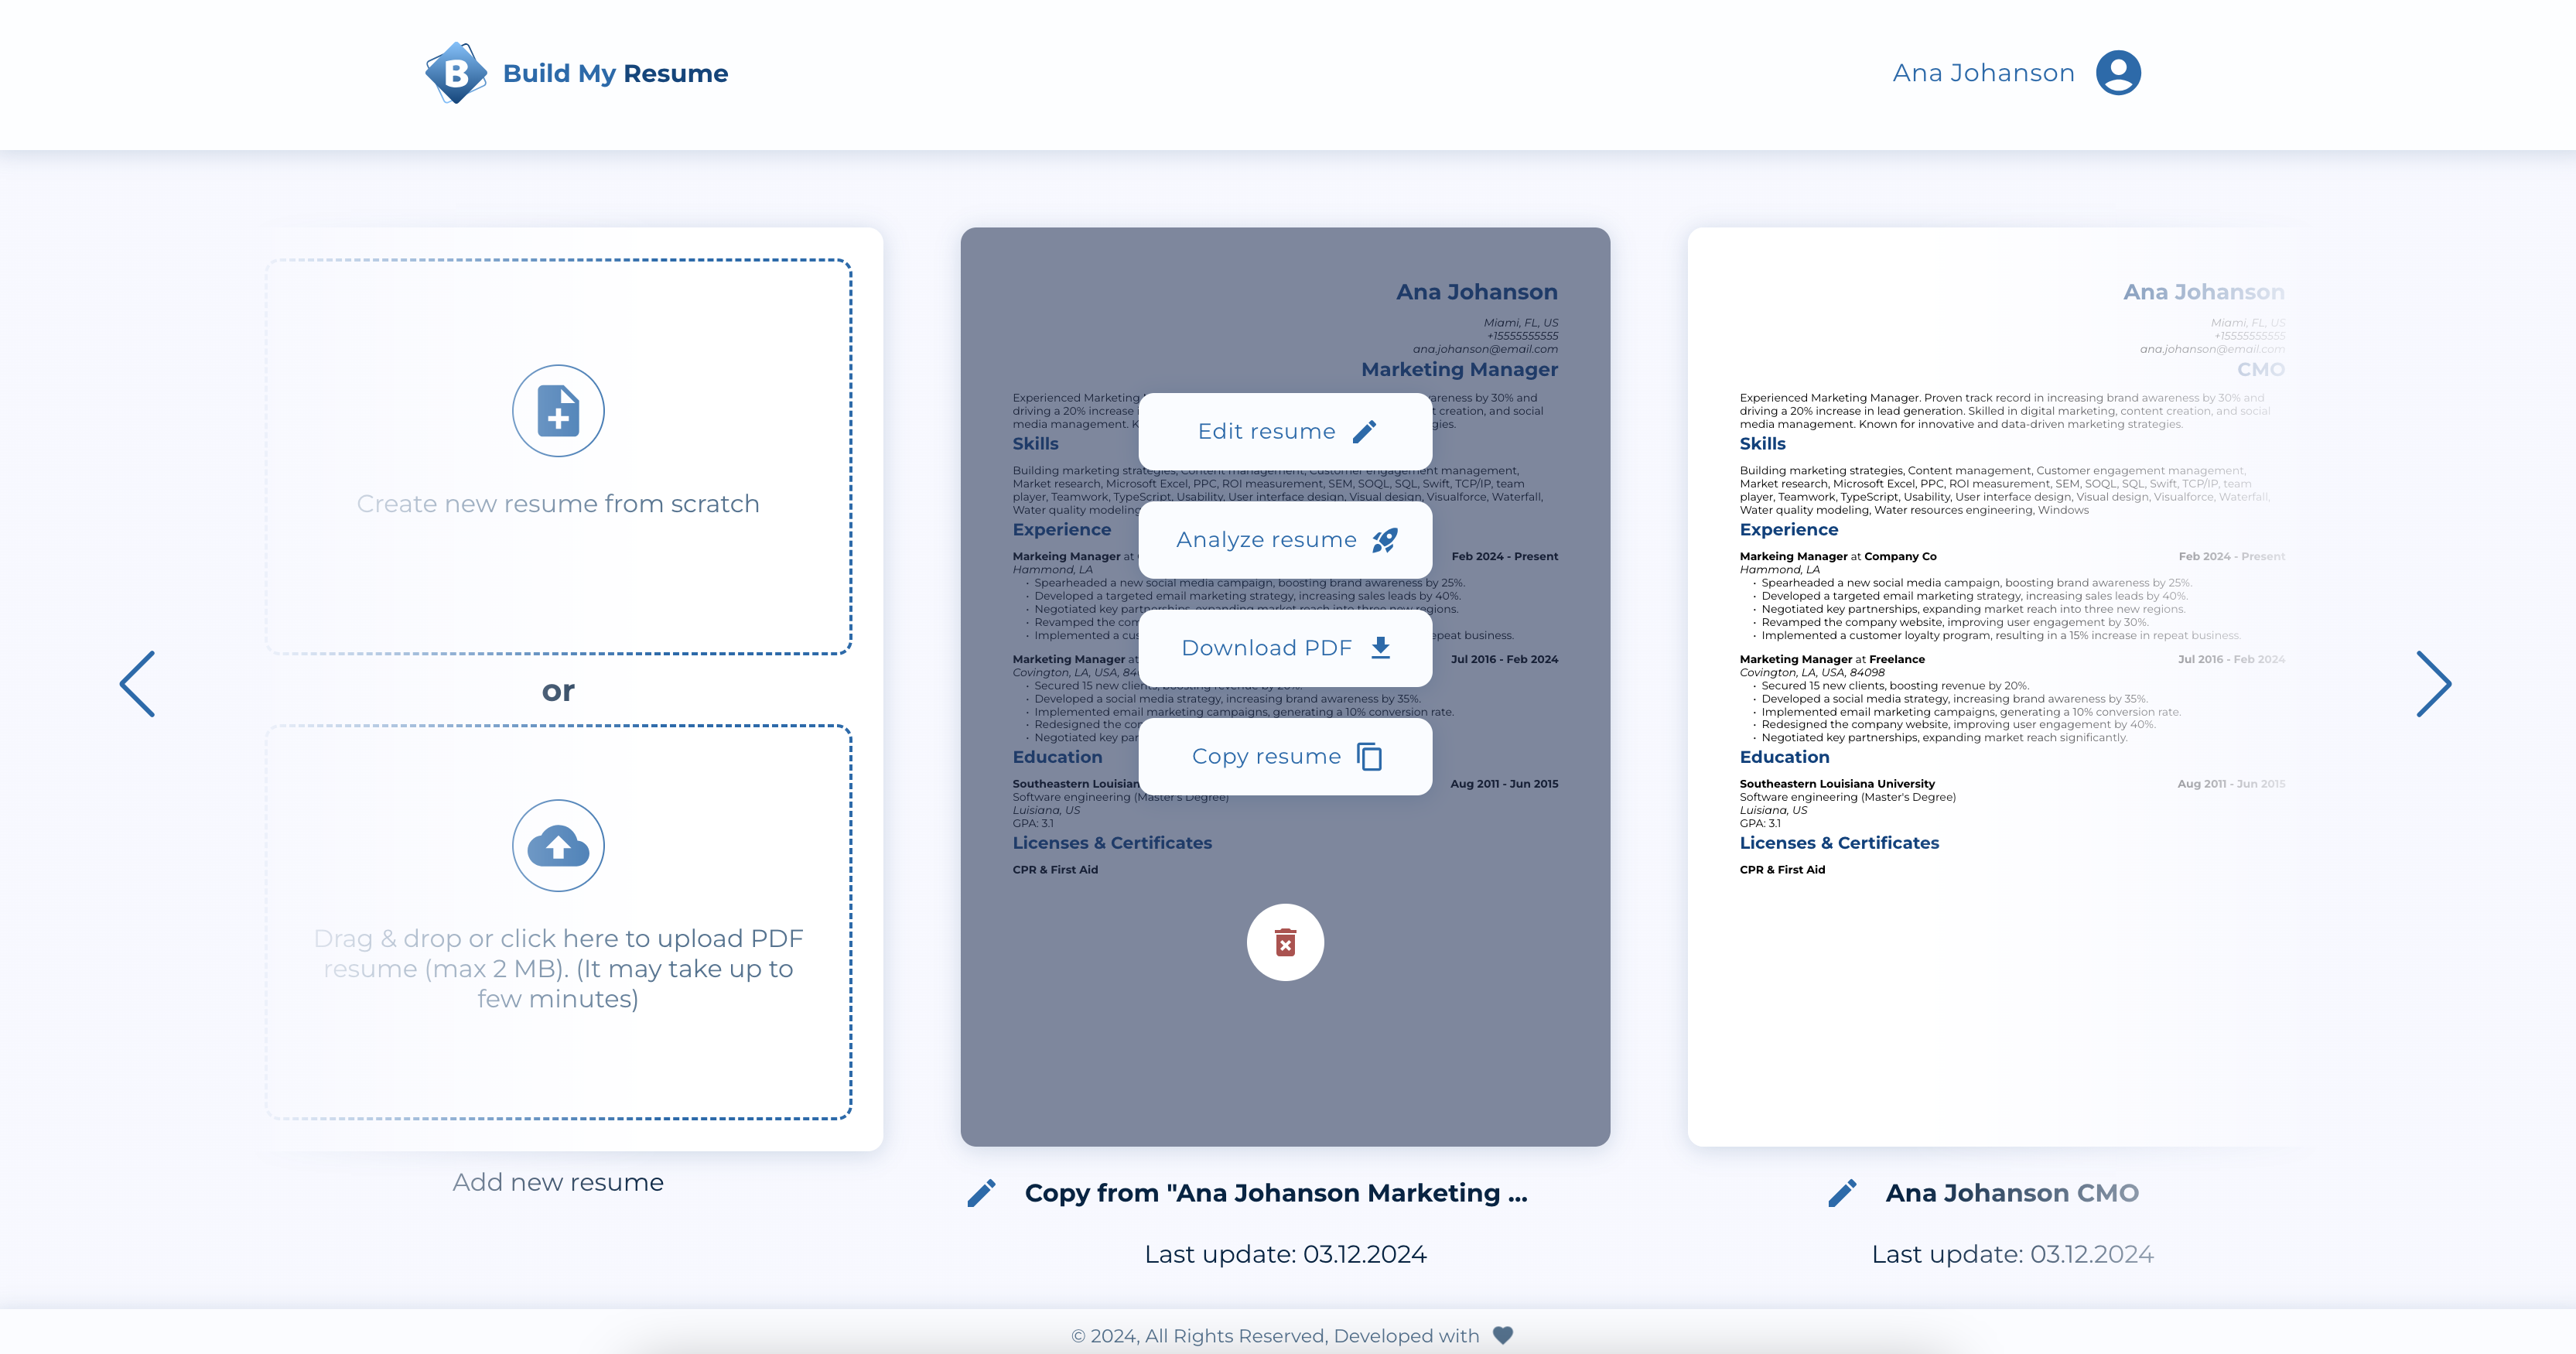The width and height of the screenshot is (2576, 1354).
Task: Select the Copy resume option
Action: pos(1285,756)
